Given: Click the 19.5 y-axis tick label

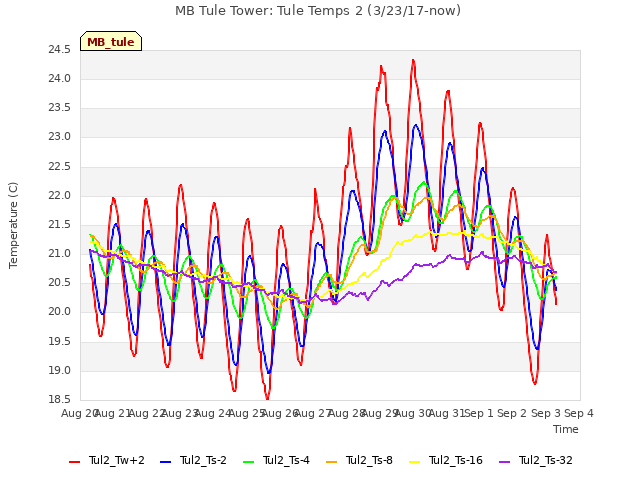Looking at the screenshot, I should pyautogui.click(x=60, y=342).
